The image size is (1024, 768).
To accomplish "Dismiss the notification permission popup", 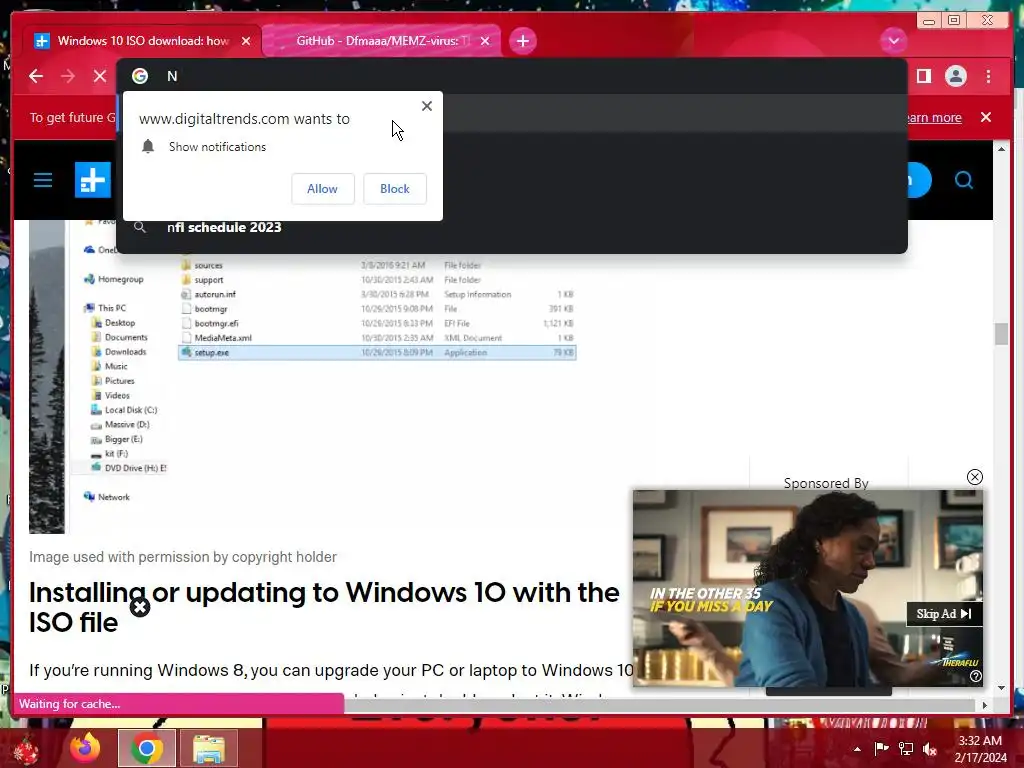I will pos(426,106).
